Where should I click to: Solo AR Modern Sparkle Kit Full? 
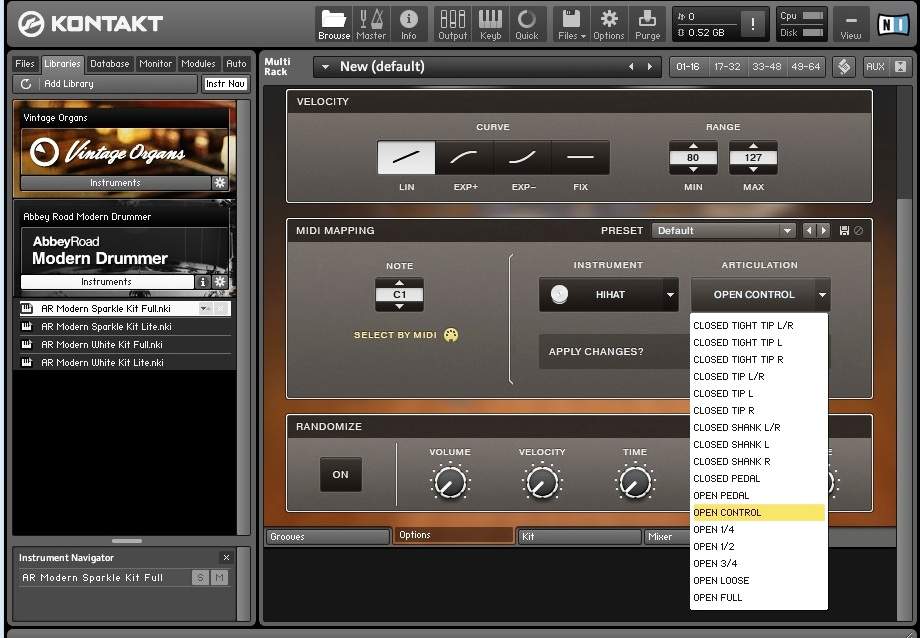200,578
